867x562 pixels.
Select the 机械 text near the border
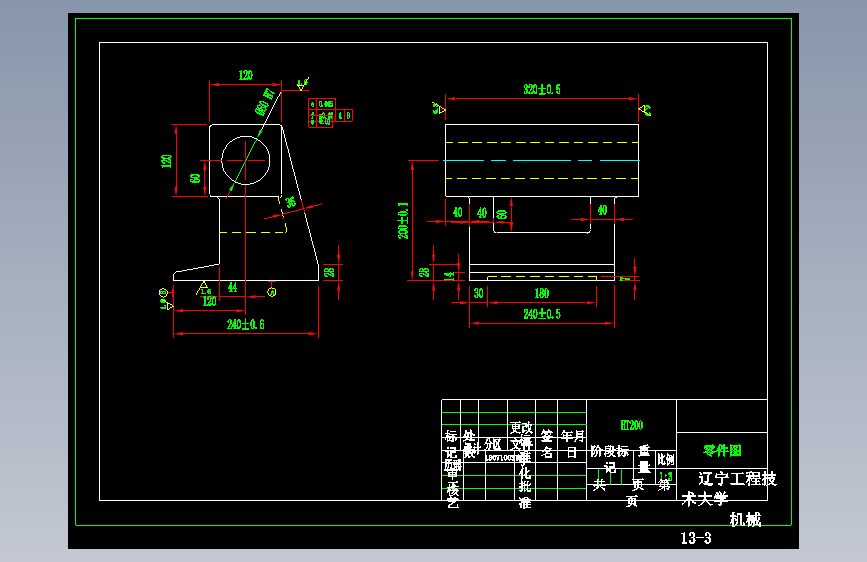745,519
